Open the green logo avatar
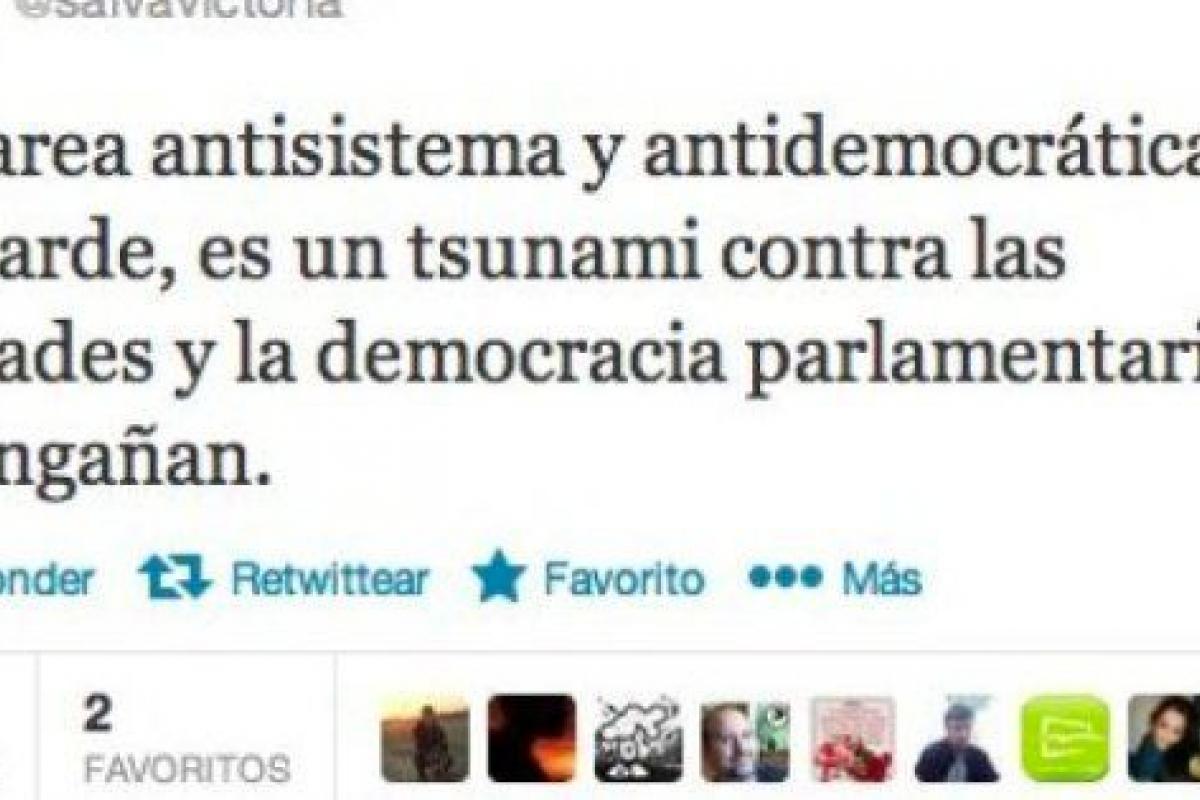The image size is (1200, 800). click(1065, 738)
